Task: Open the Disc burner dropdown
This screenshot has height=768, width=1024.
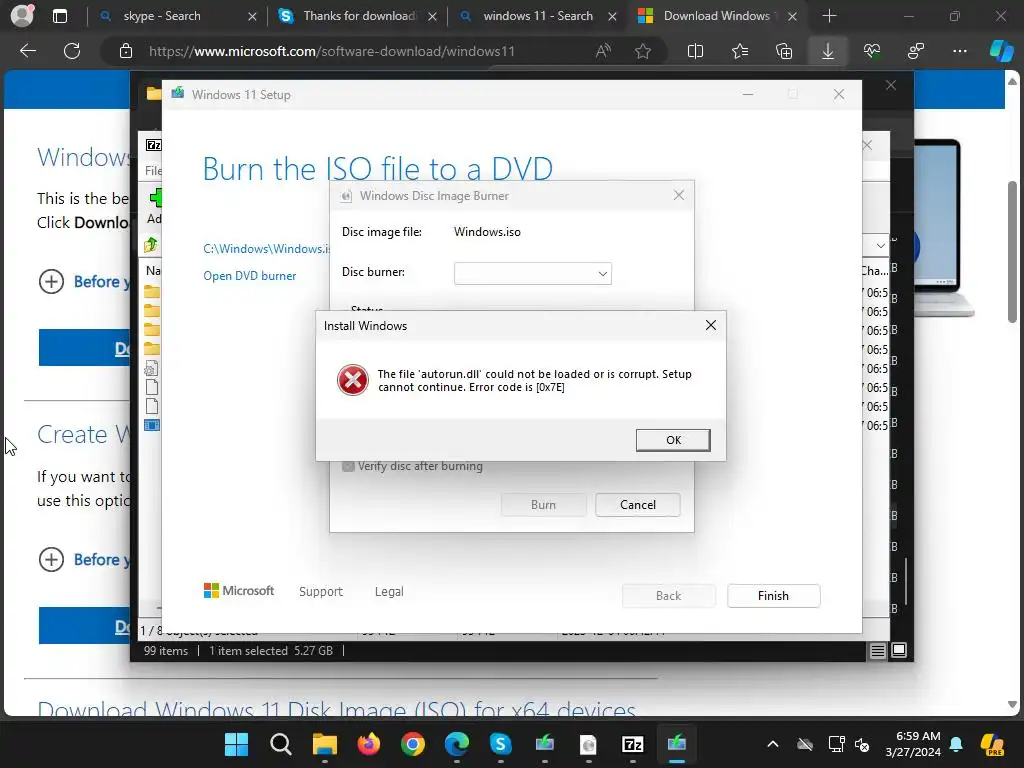Action: [532, 274]
